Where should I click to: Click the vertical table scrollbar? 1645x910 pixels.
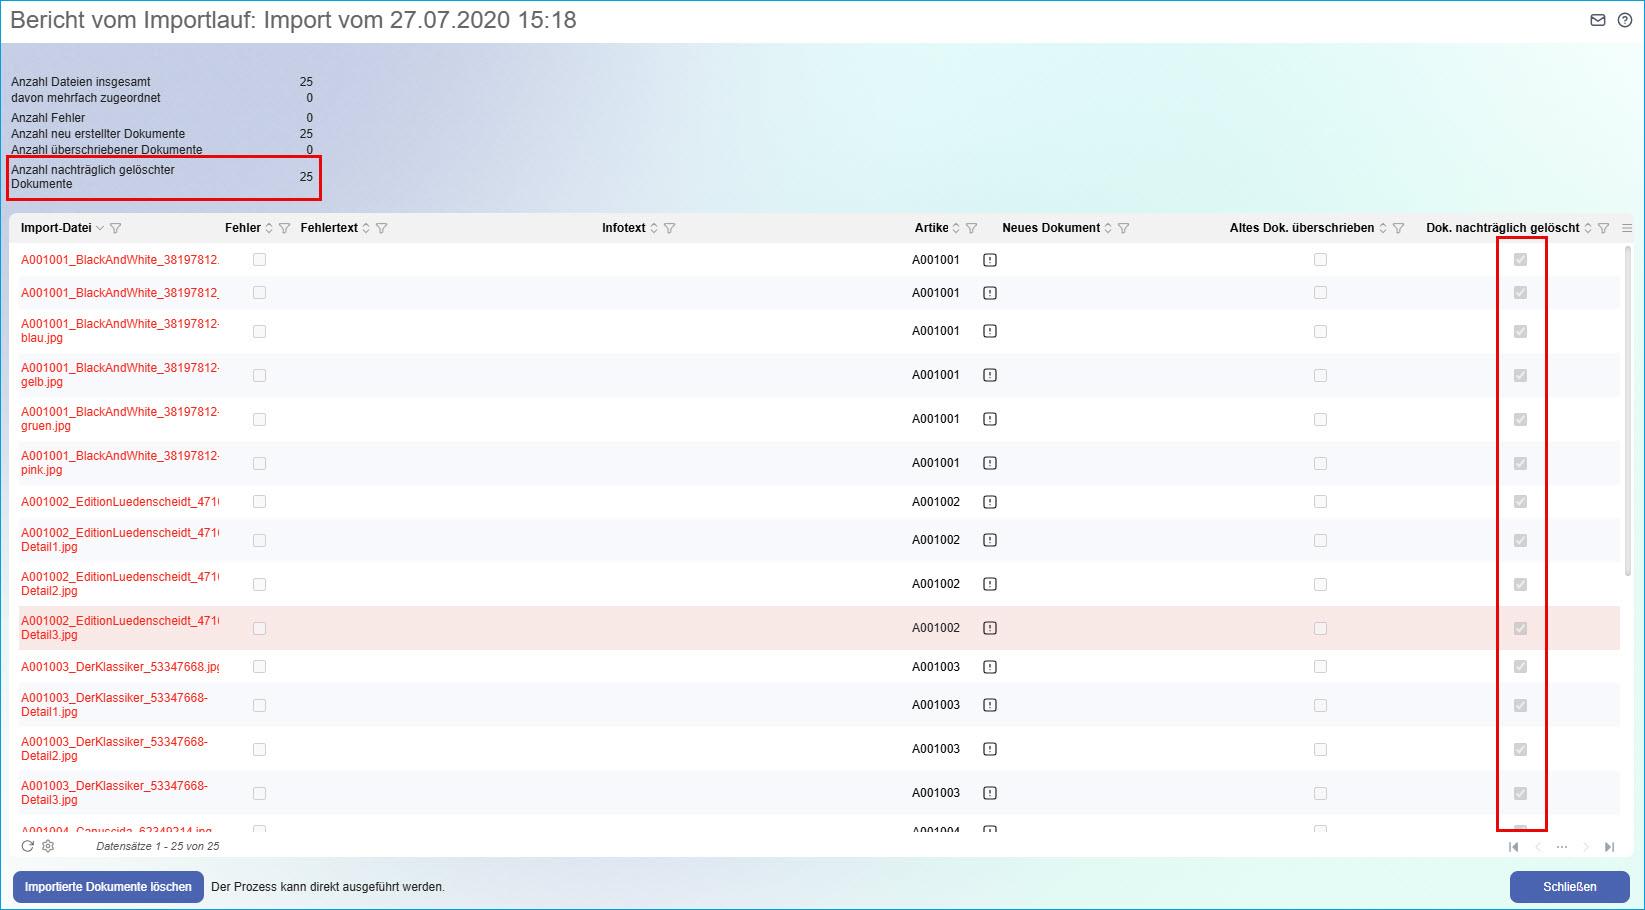1628,410
